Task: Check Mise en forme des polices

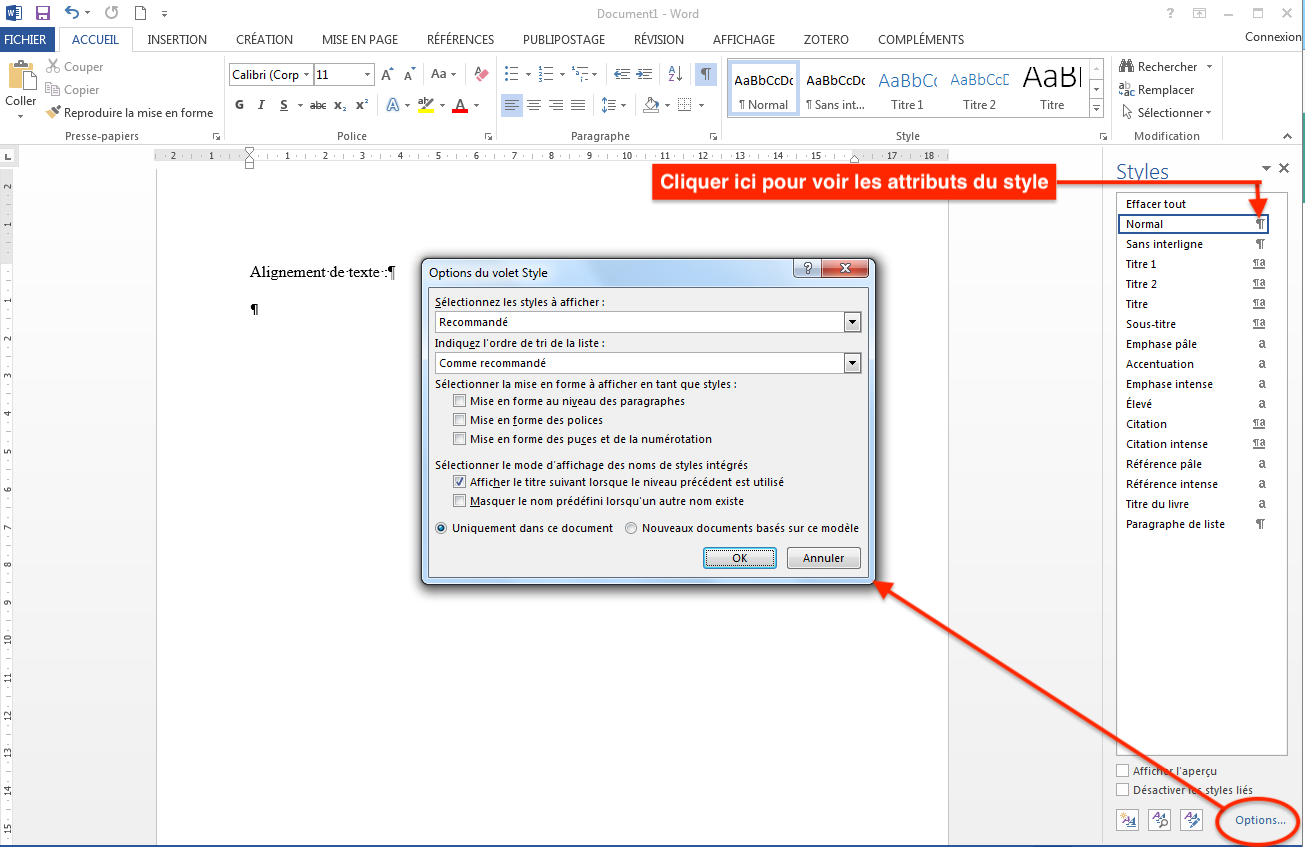Action: click(x=460, y=420)
